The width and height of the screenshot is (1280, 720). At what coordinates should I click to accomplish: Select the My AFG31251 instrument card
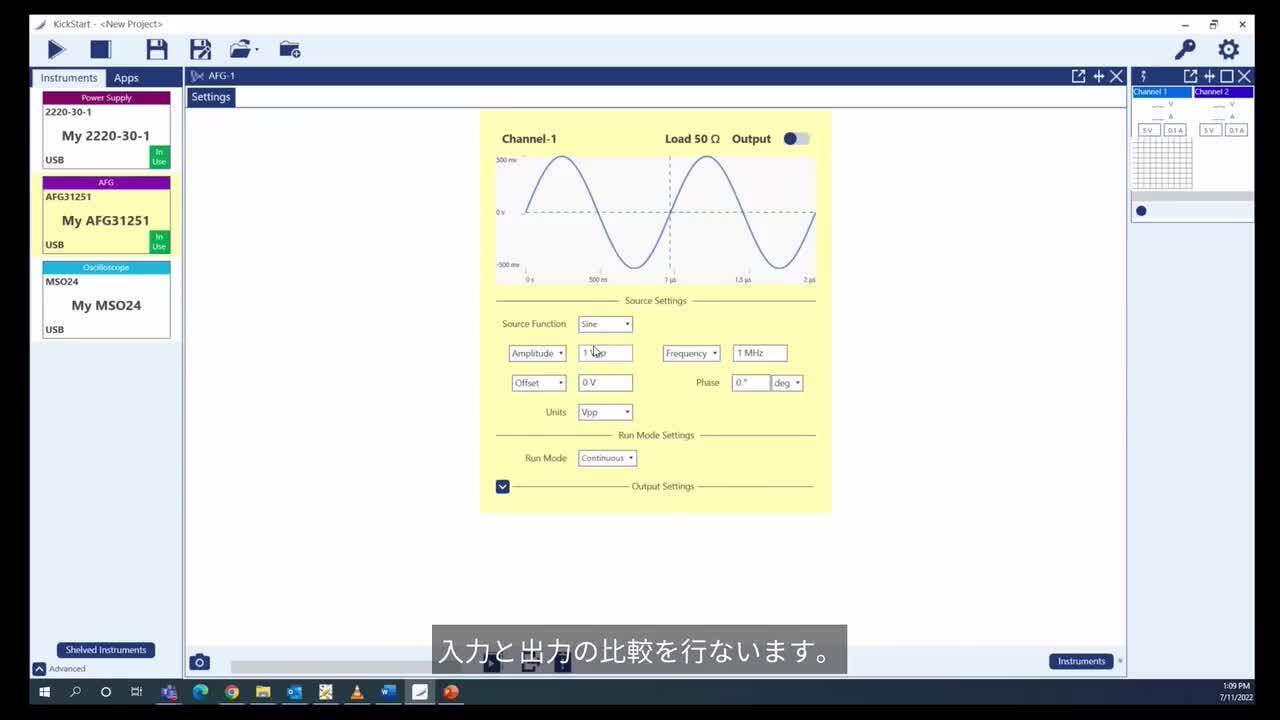106,215
